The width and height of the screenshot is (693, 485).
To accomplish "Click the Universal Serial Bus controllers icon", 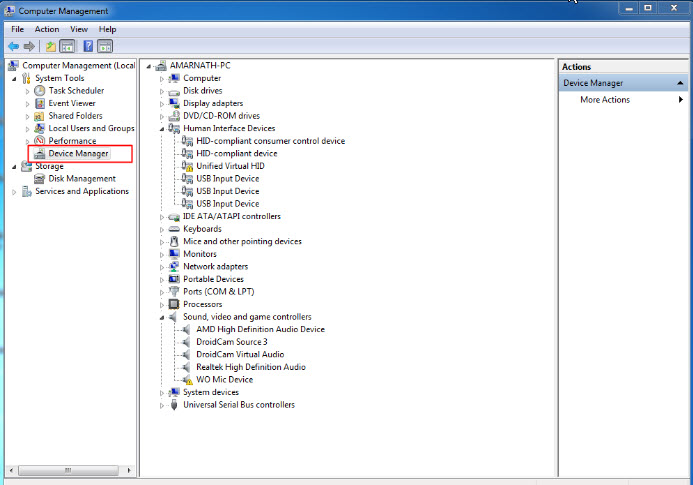I will [x=174, y=405].
